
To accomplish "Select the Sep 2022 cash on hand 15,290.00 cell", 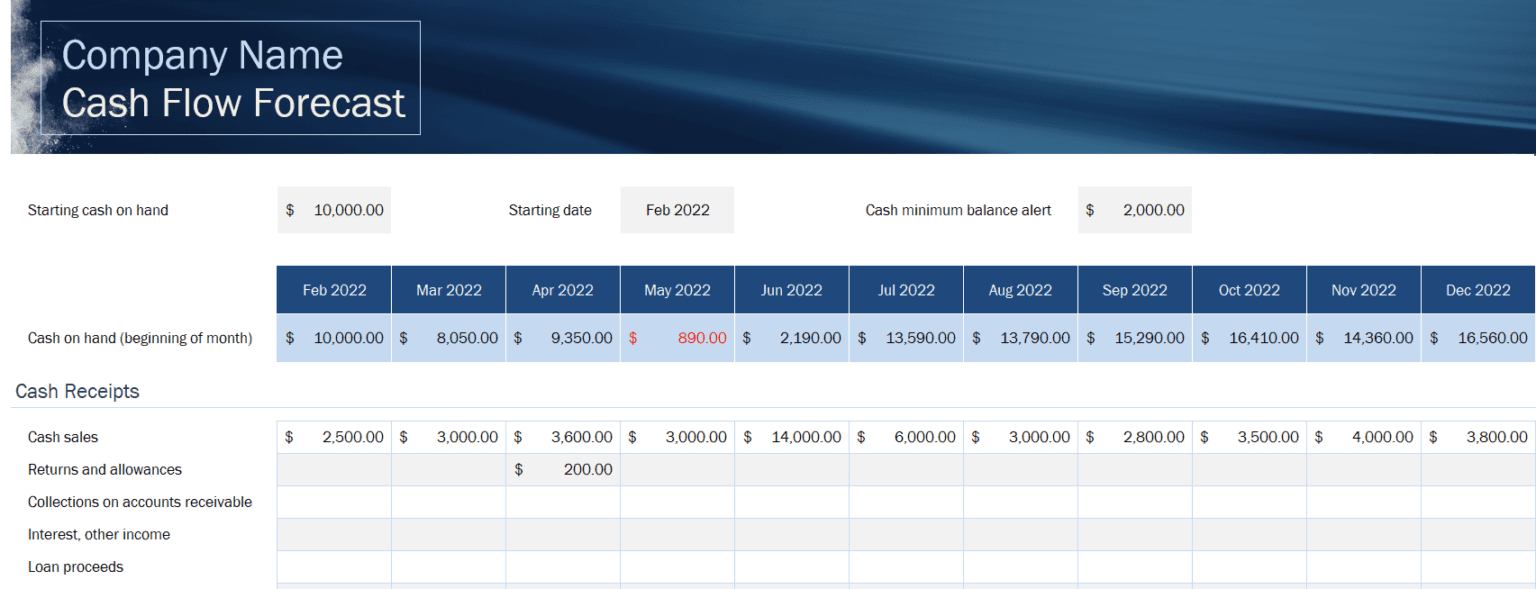I will (x=1135, y=338).
